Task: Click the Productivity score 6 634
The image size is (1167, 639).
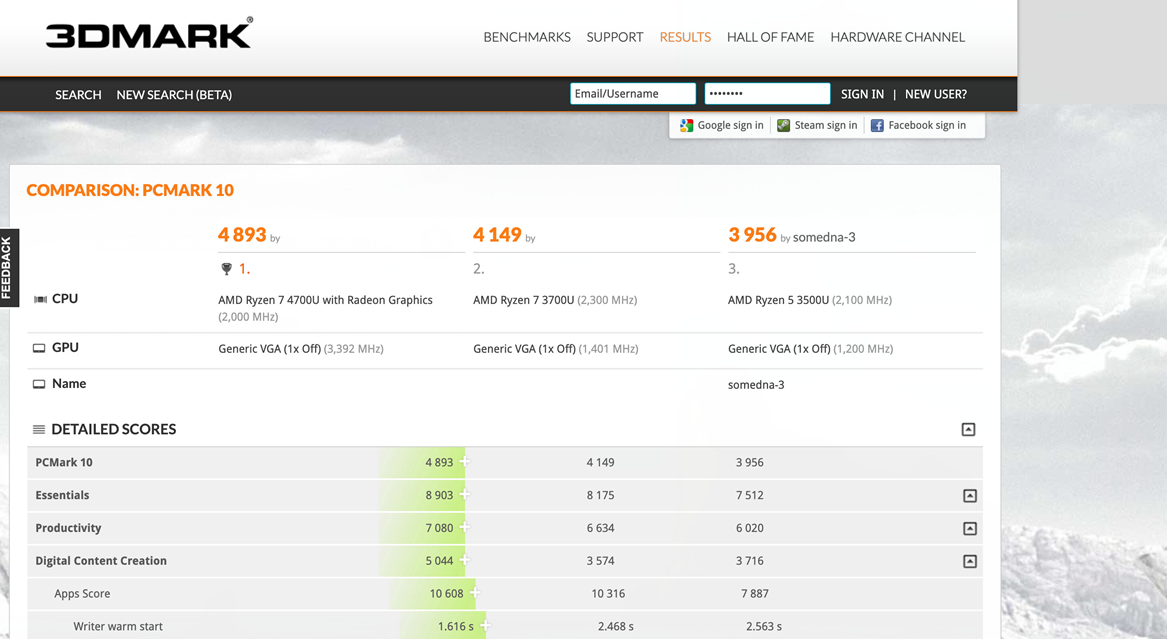Action: pyautogui.click(x=601, y=528)
